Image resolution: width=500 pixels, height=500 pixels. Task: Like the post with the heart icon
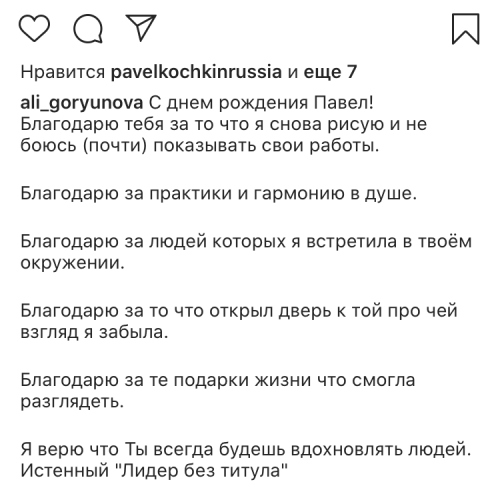coord(34,28)
